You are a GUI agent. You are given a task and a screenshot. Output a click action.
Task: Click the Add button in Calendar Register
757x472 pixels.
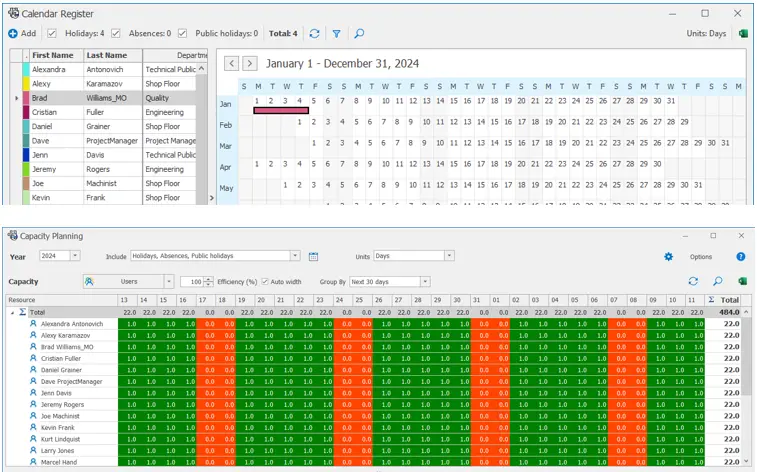[x=21, y=33]
